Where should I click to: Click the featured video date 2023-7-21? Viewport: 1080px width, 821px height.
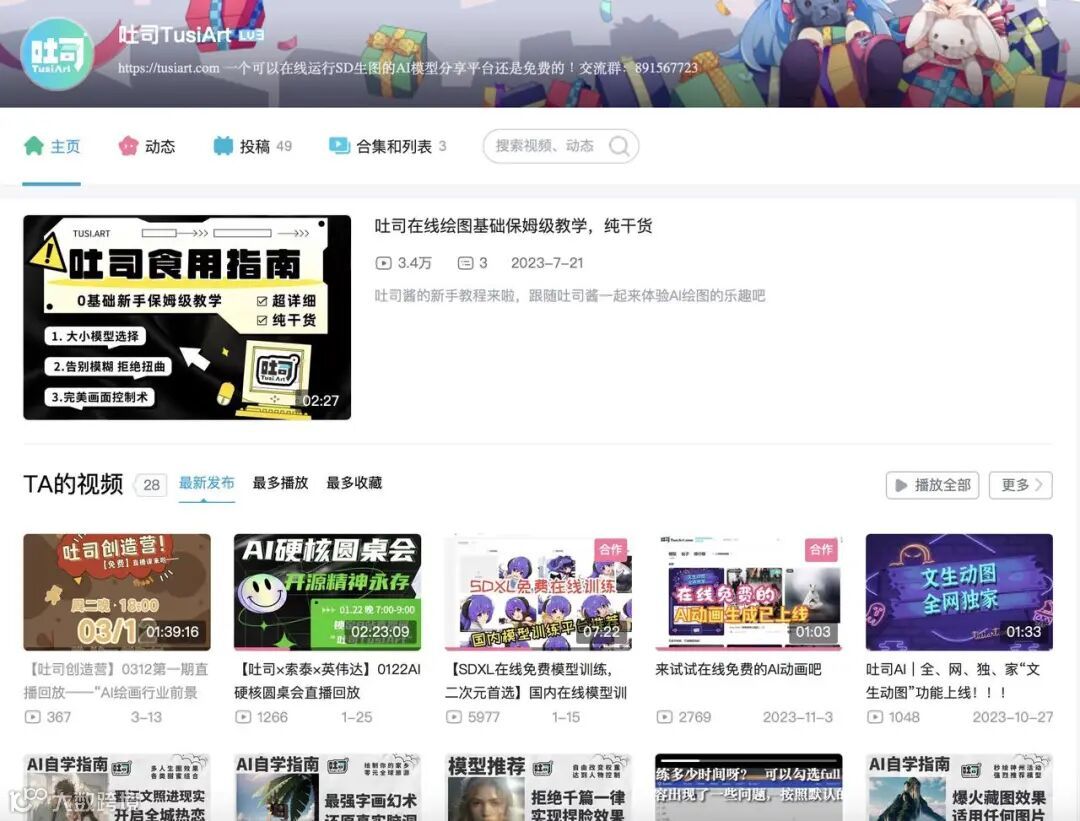click(x=547, y=263)
